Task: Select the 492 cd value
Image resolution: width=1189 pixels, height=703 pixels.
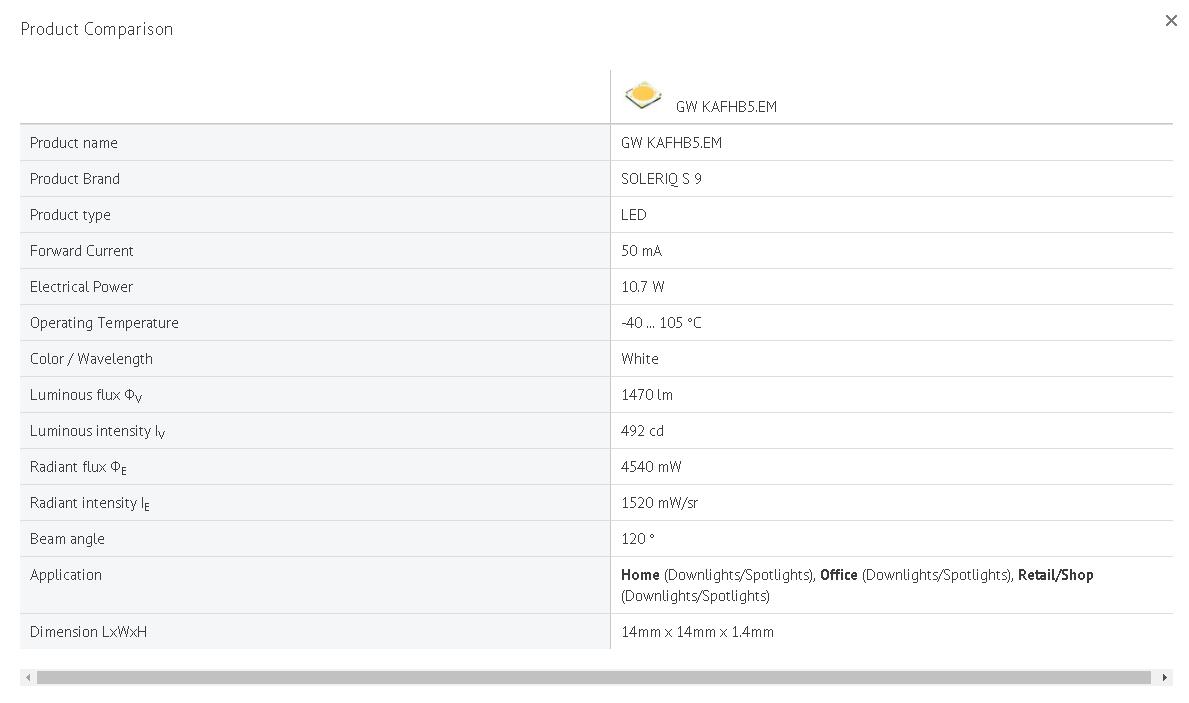Action: [642, 431]
